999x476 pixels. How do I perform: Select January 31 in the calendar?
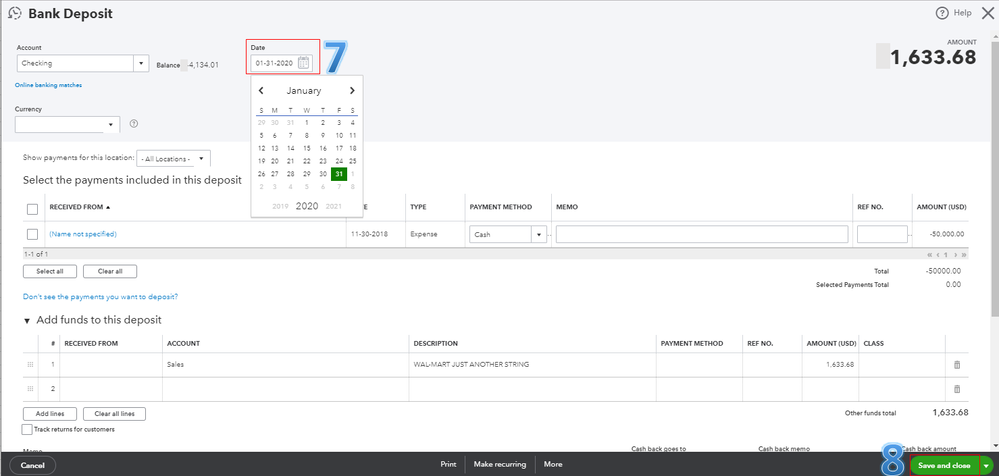click(339, 174)
